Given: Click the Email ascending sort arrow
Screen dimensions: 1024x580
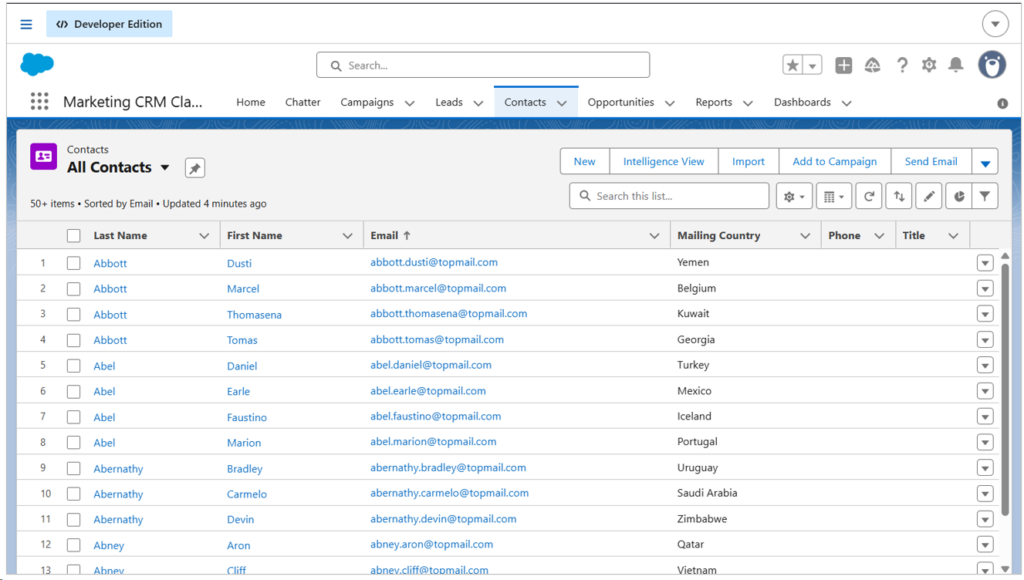Looking at the screenshot, I should [x=407, y=235].
